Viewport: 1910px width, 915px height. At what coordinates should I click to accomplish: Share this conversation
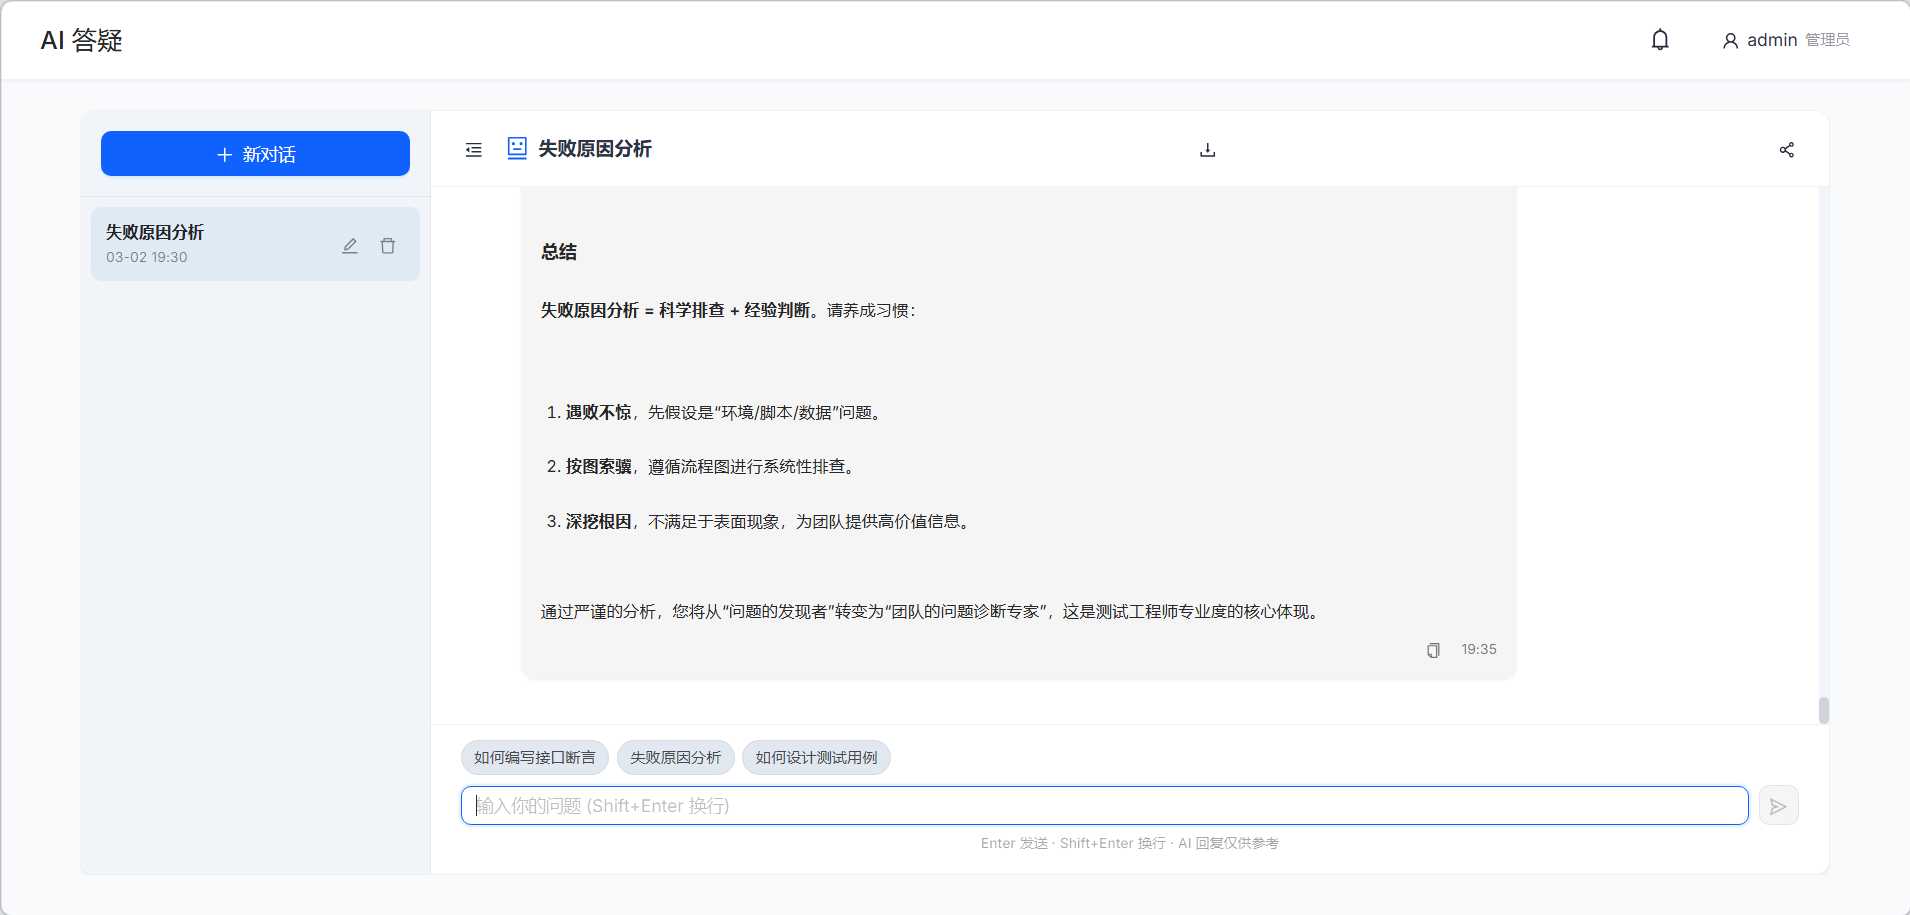[x=1786, y=150]
